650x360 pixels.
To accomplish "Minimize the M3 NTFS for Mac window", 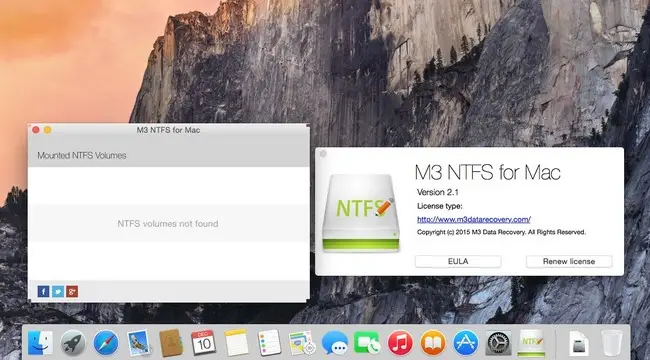I will [x=48, y=130].
